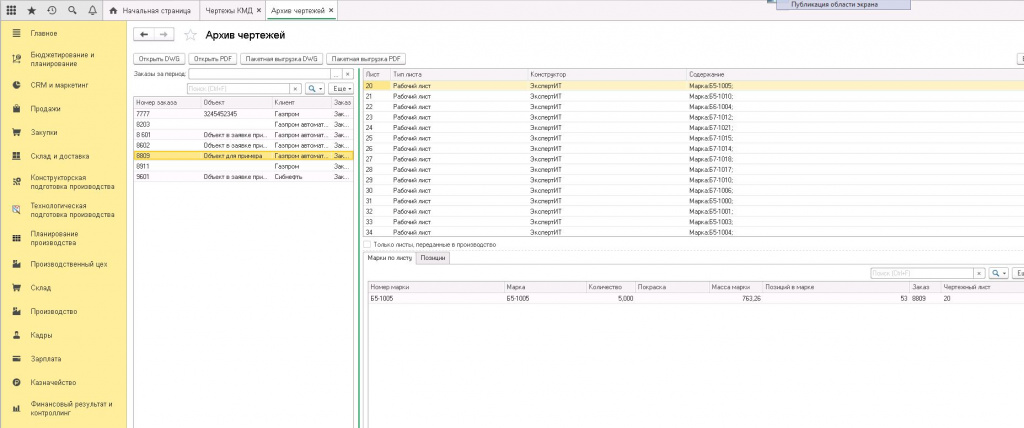This screenshot has width=1024, height=428.
Task: Click Кадры sidebar person icon
Action: [x=16, y=335]
